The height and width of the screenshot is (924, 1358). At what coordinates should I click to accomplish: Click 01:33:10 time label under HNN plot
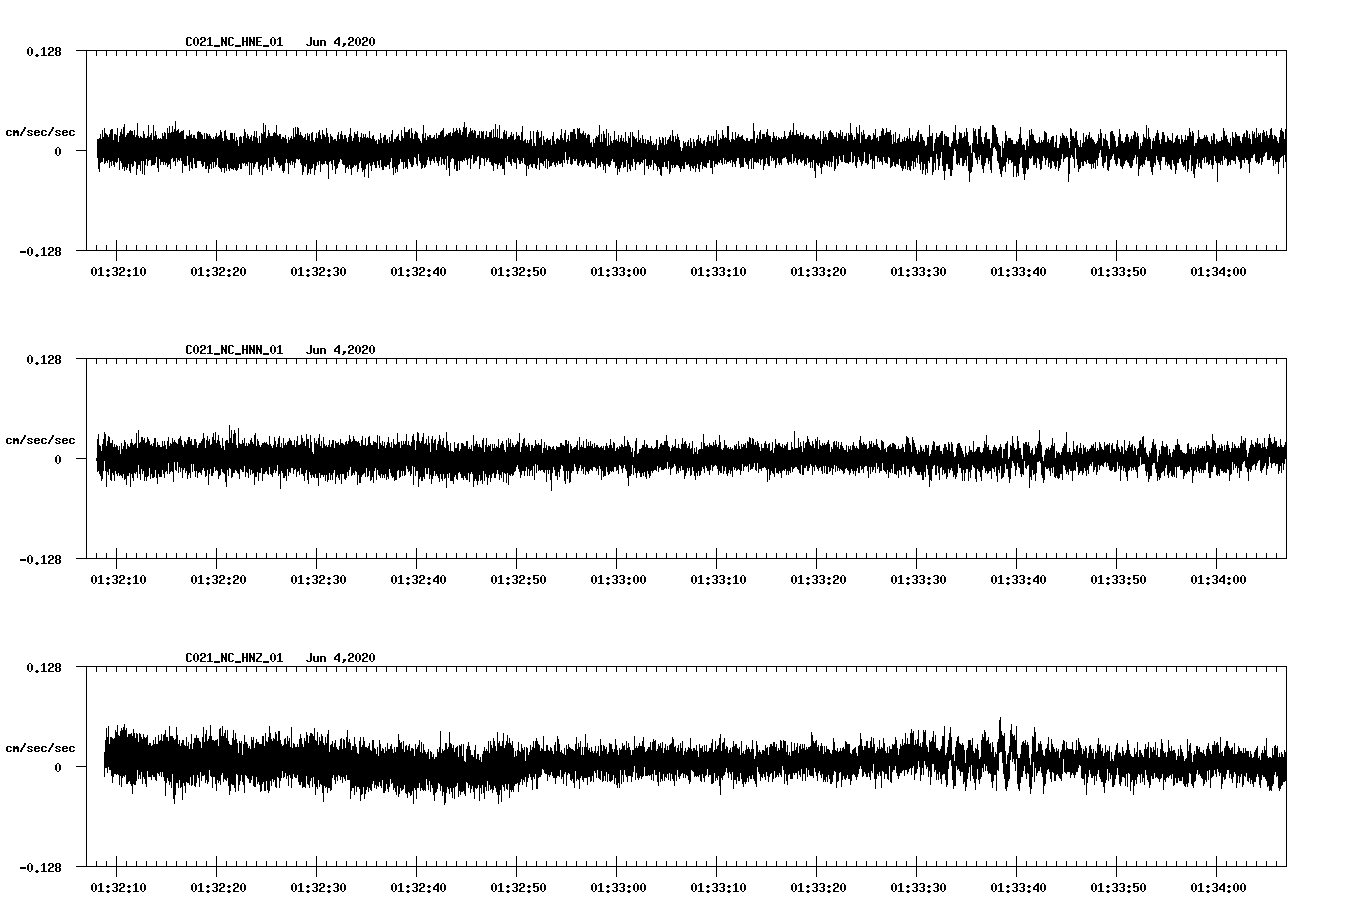pyautogui.click(x=718, y=580)
